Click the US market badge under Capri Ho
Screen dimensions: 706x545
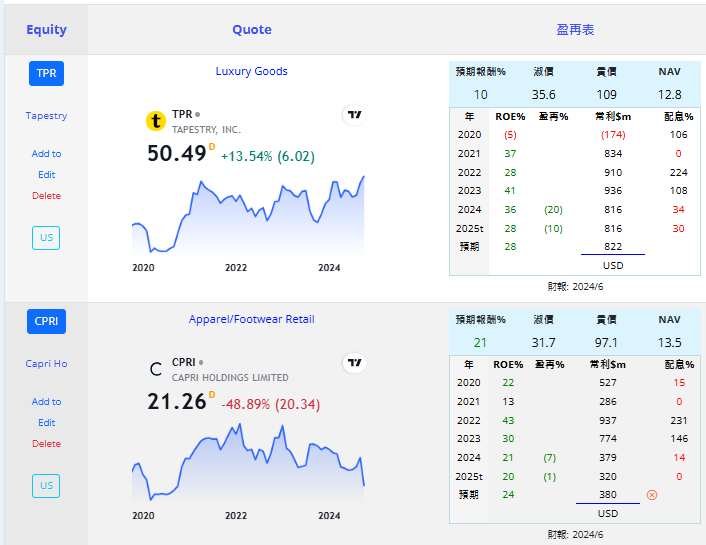pyautogui.click(x=46, y=486)
